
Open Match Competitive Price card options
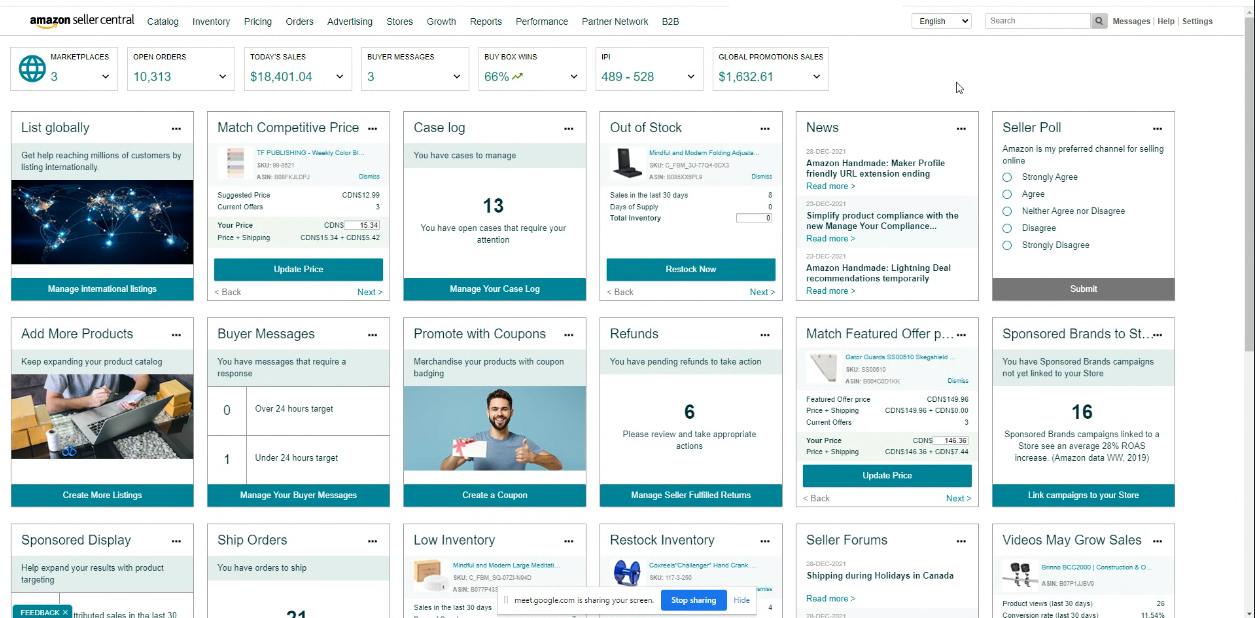[372, 128]
